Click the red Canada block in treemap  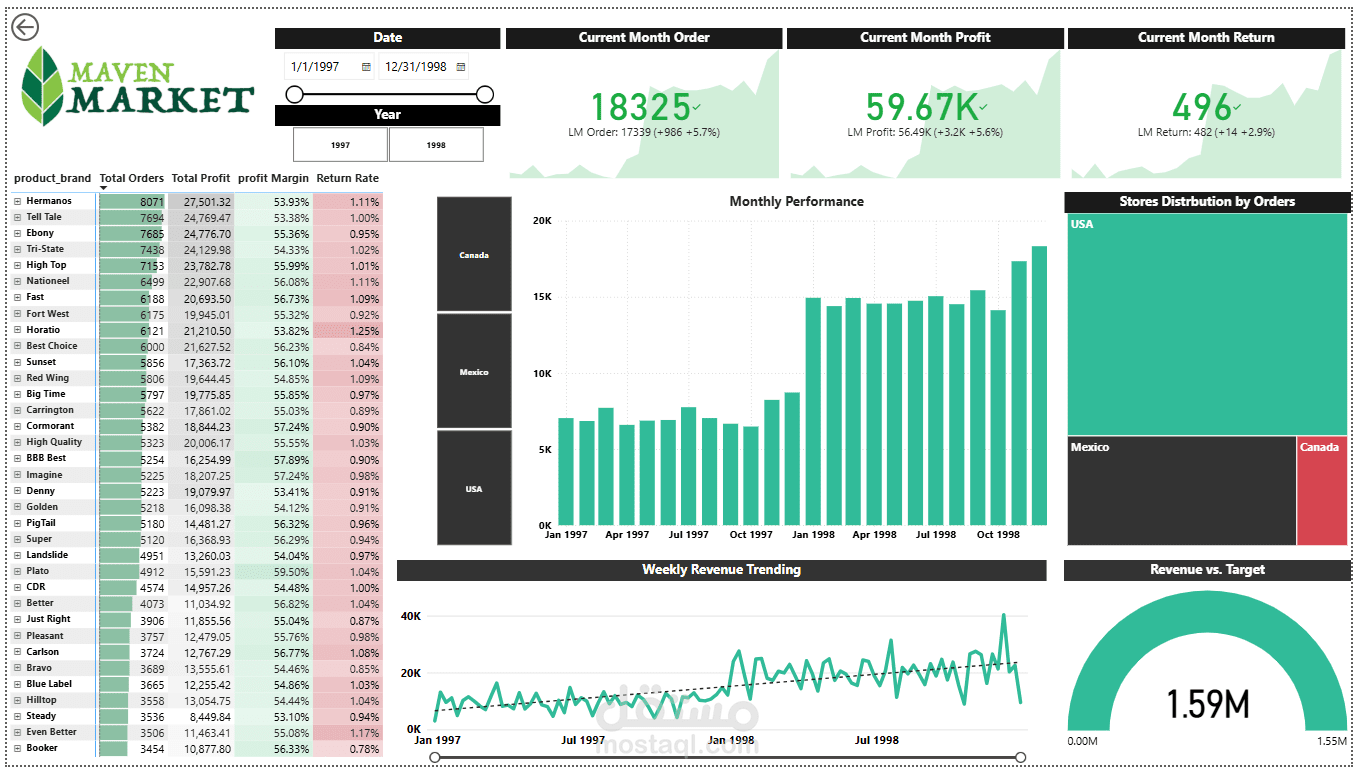click(x=1322, y=491)
